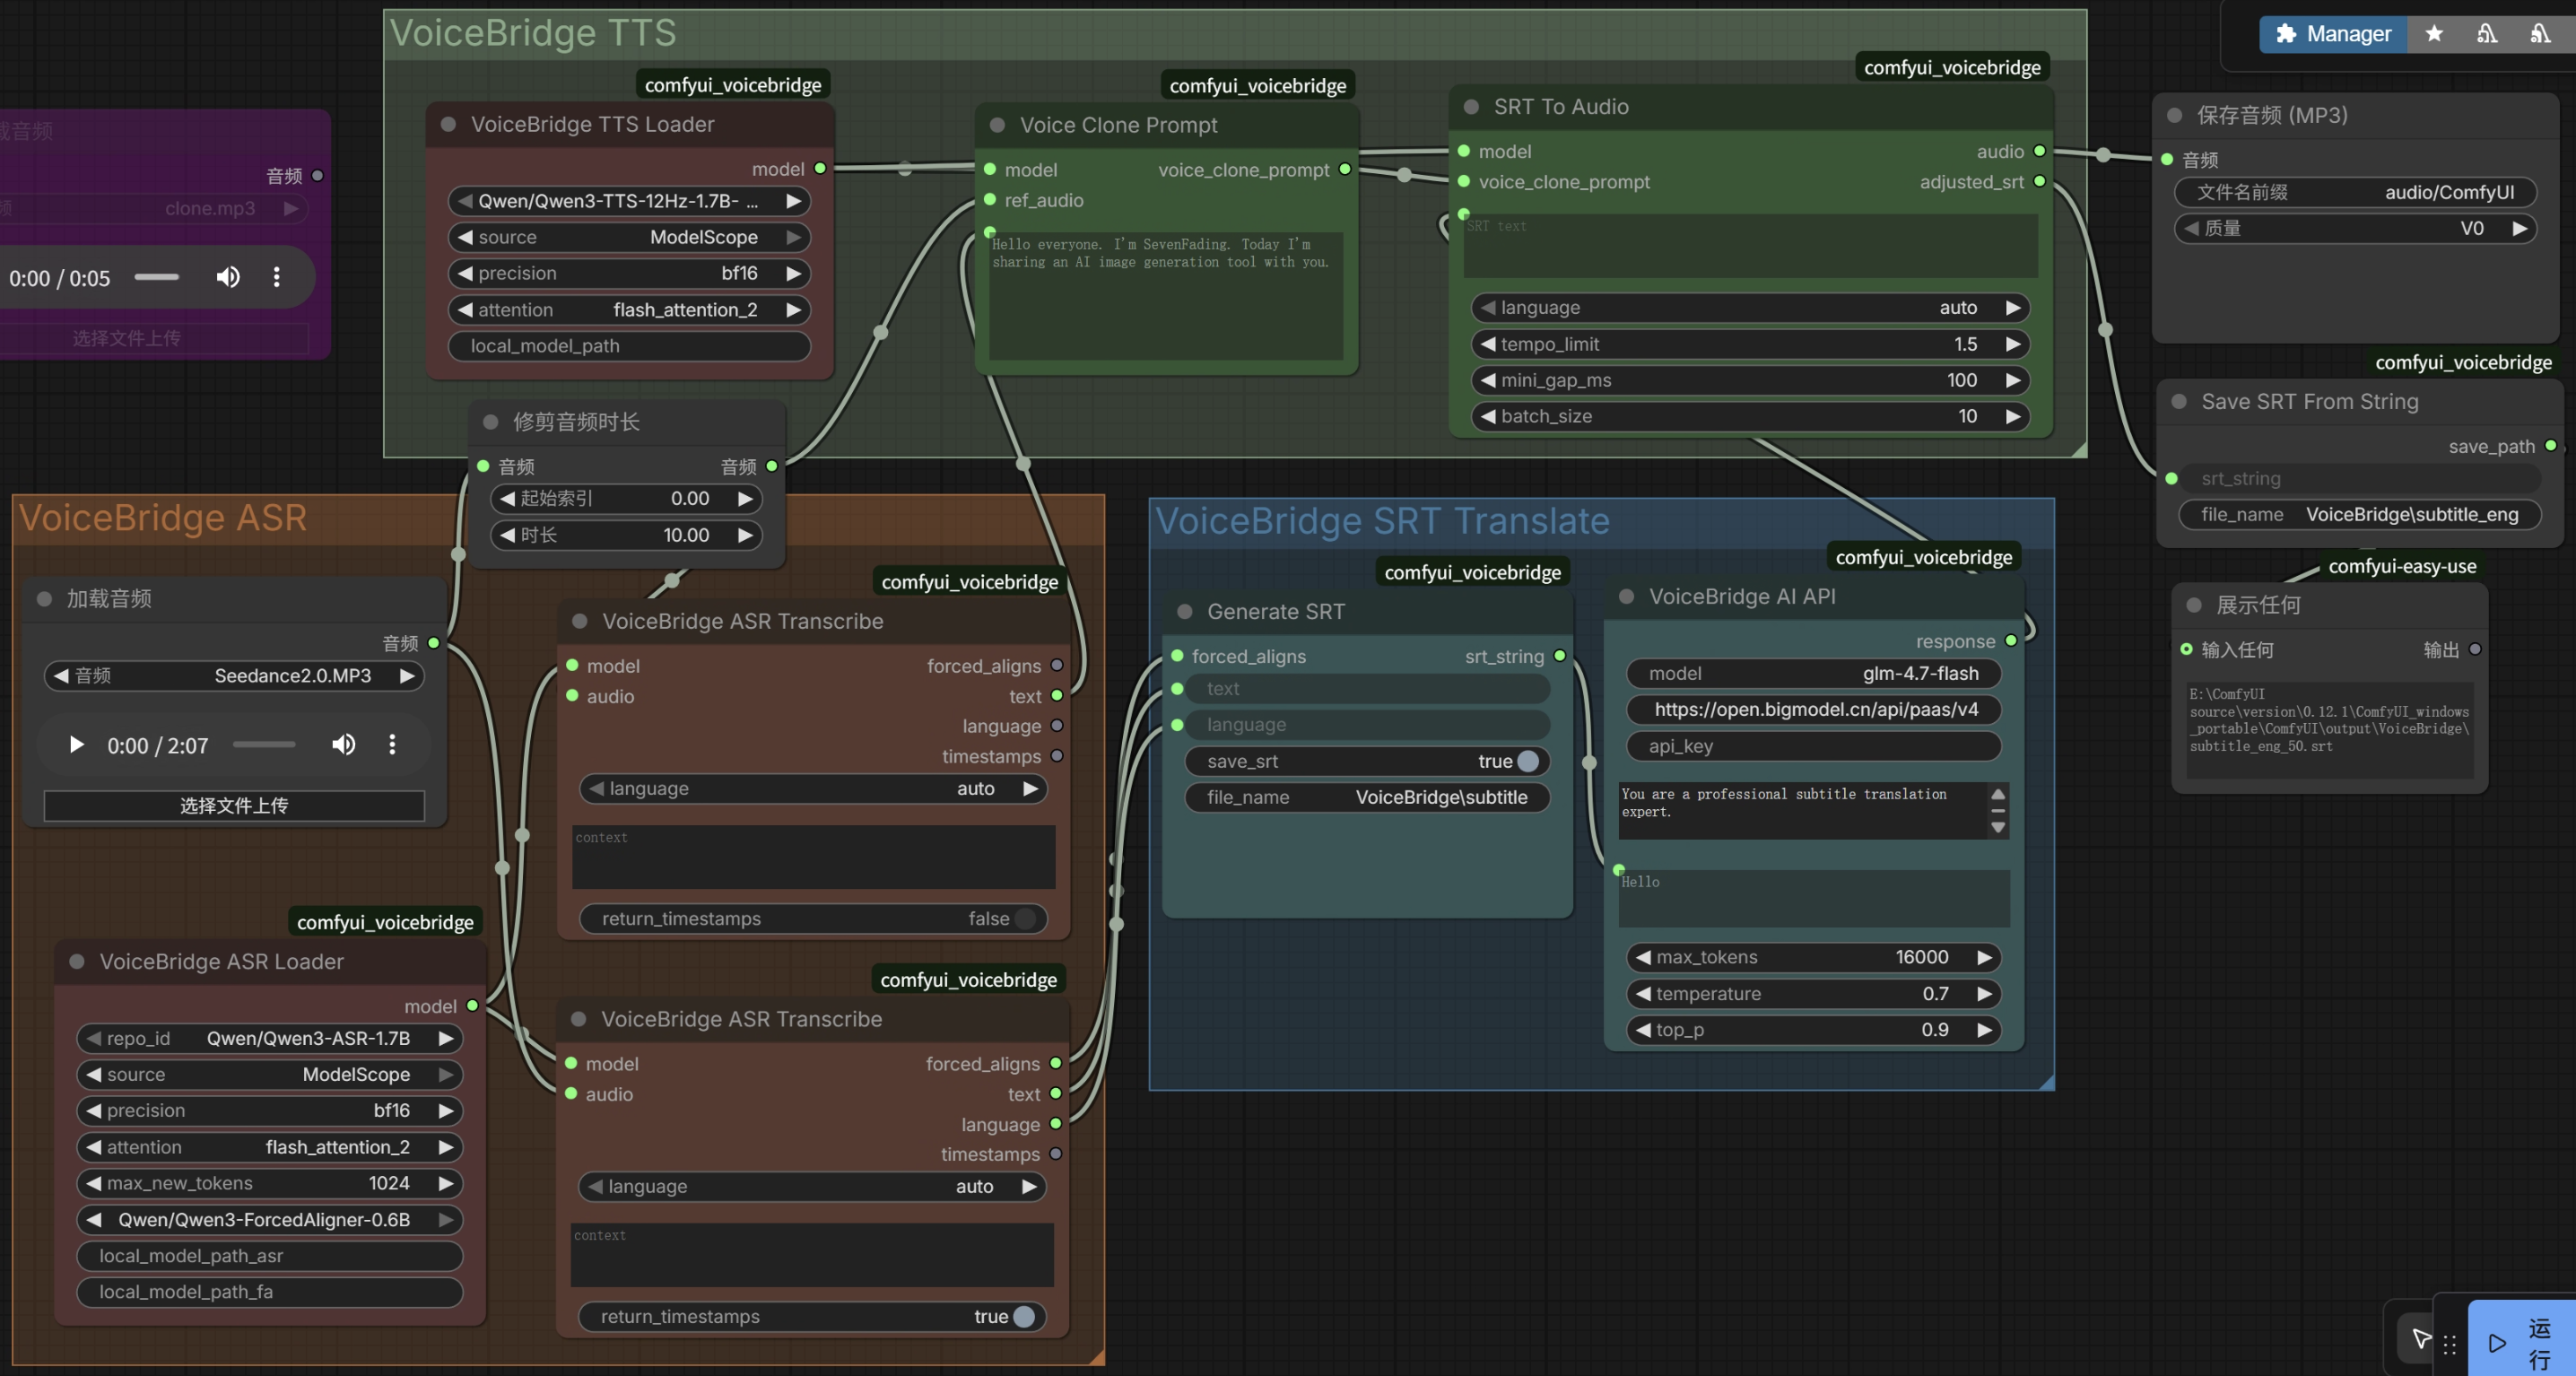Open repo_id Qwen3-ASR-1.7B dropdown
The height and width of the screenshot is (1376, 2576).
pyautogui.click(x=270, y=1039)
